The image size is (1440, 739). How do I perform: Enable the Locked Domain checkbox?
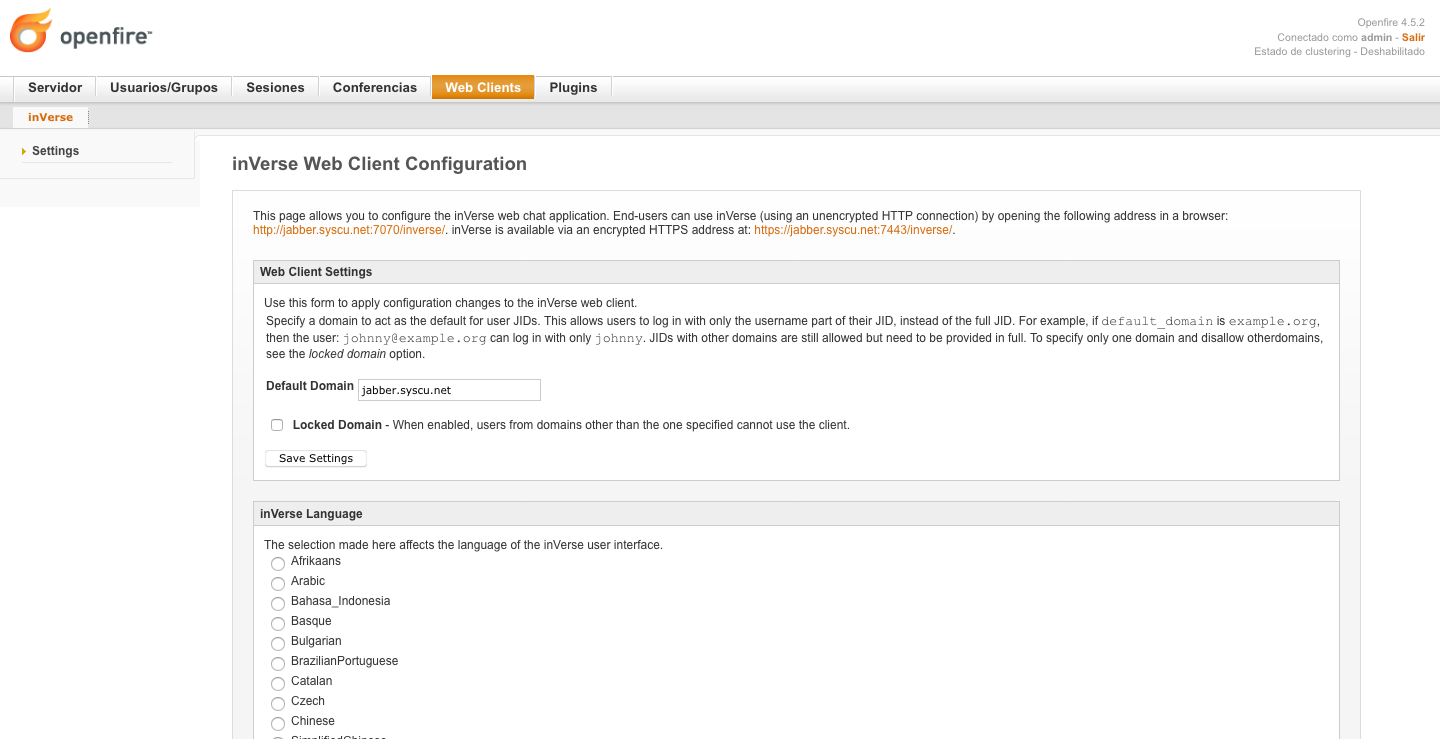(x=277, y=425)
